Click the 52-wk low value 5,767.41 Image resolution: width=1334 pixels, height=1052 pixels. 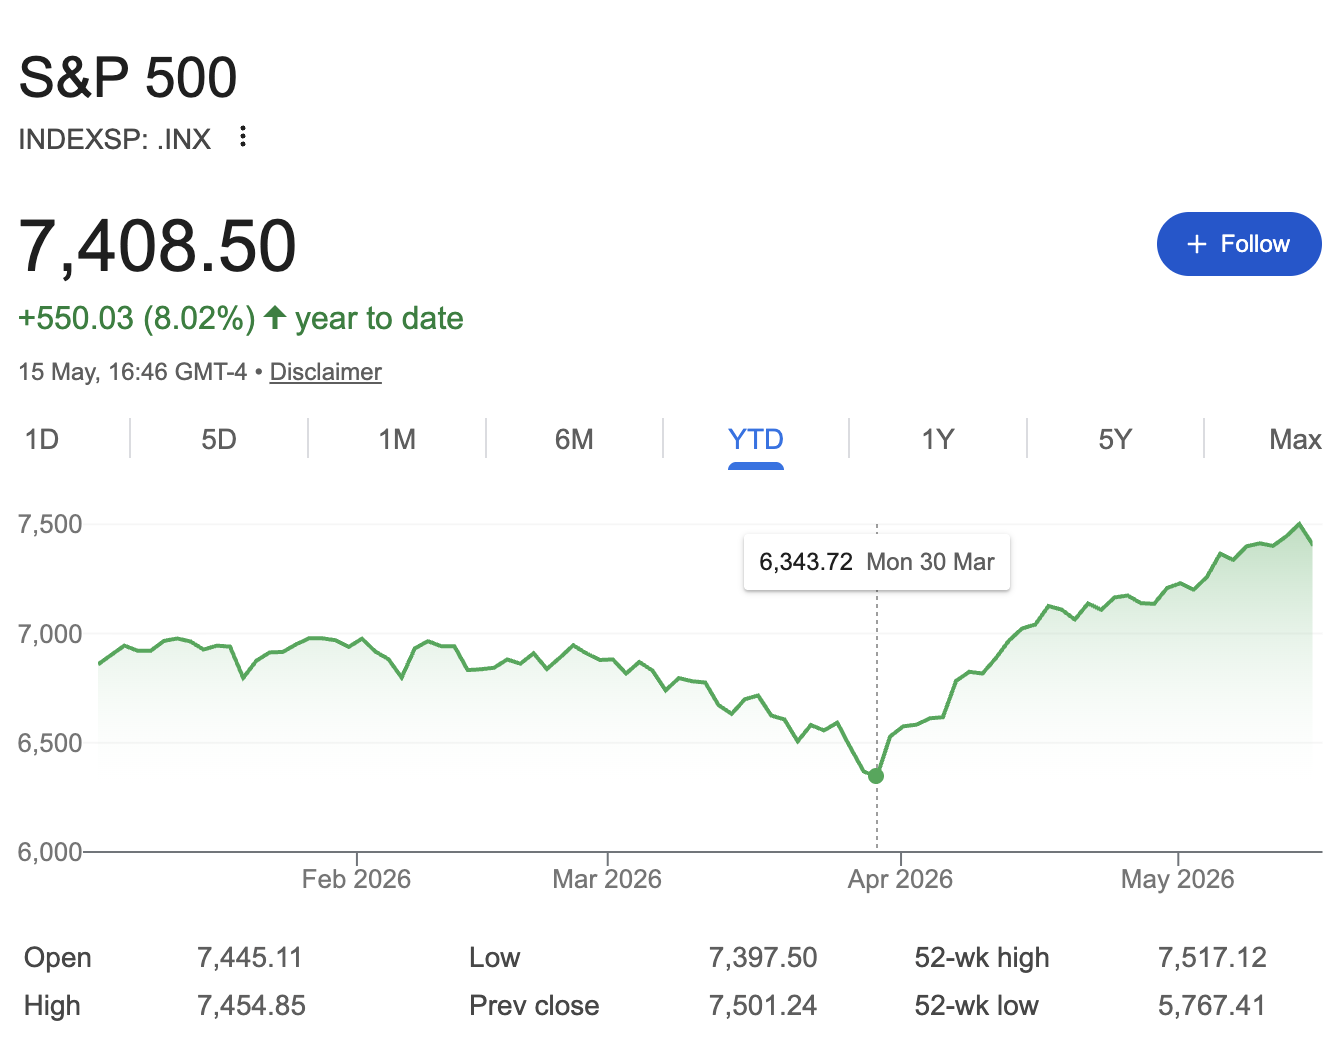1212,1006
